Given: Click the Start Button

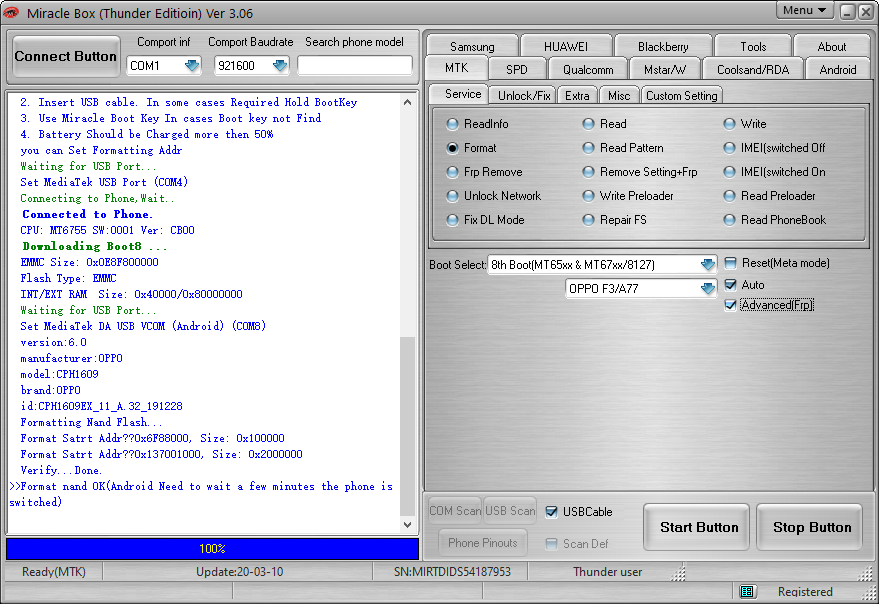Looking at the screenshot, I should [x=698, y=527].
